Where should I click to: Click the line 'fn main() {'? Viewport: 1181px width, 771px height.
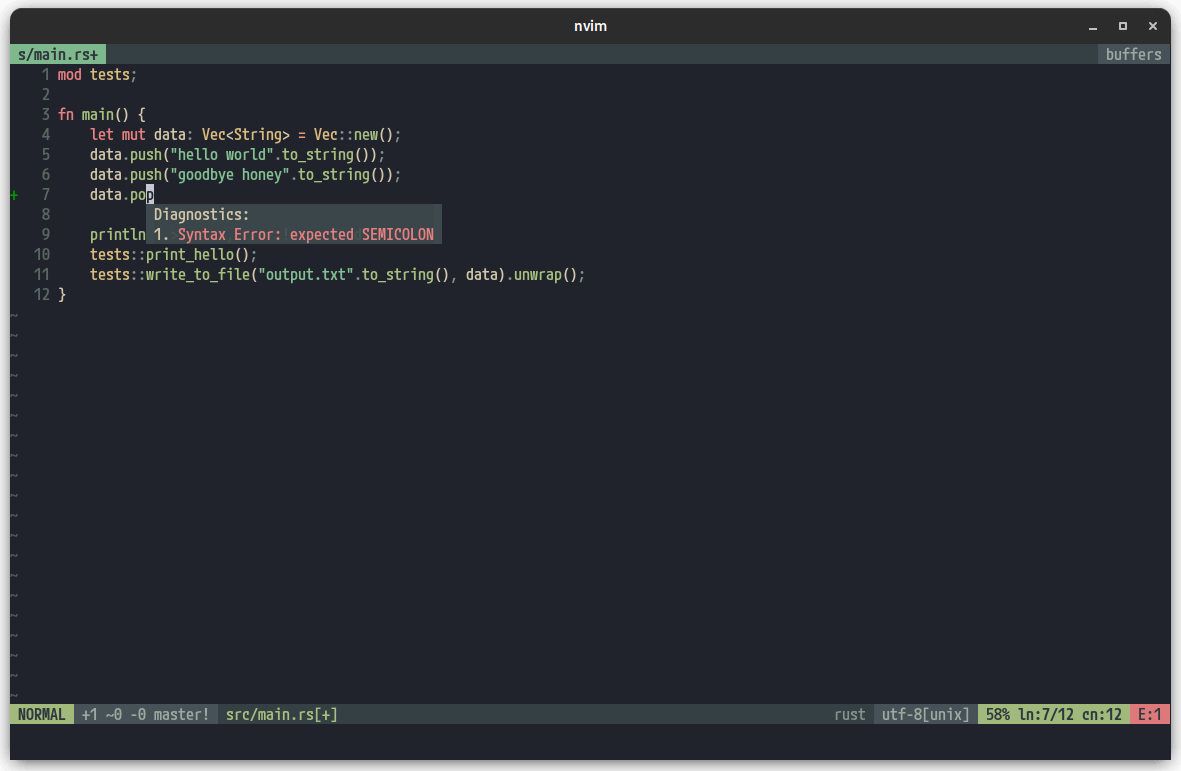tap(102, 114)
